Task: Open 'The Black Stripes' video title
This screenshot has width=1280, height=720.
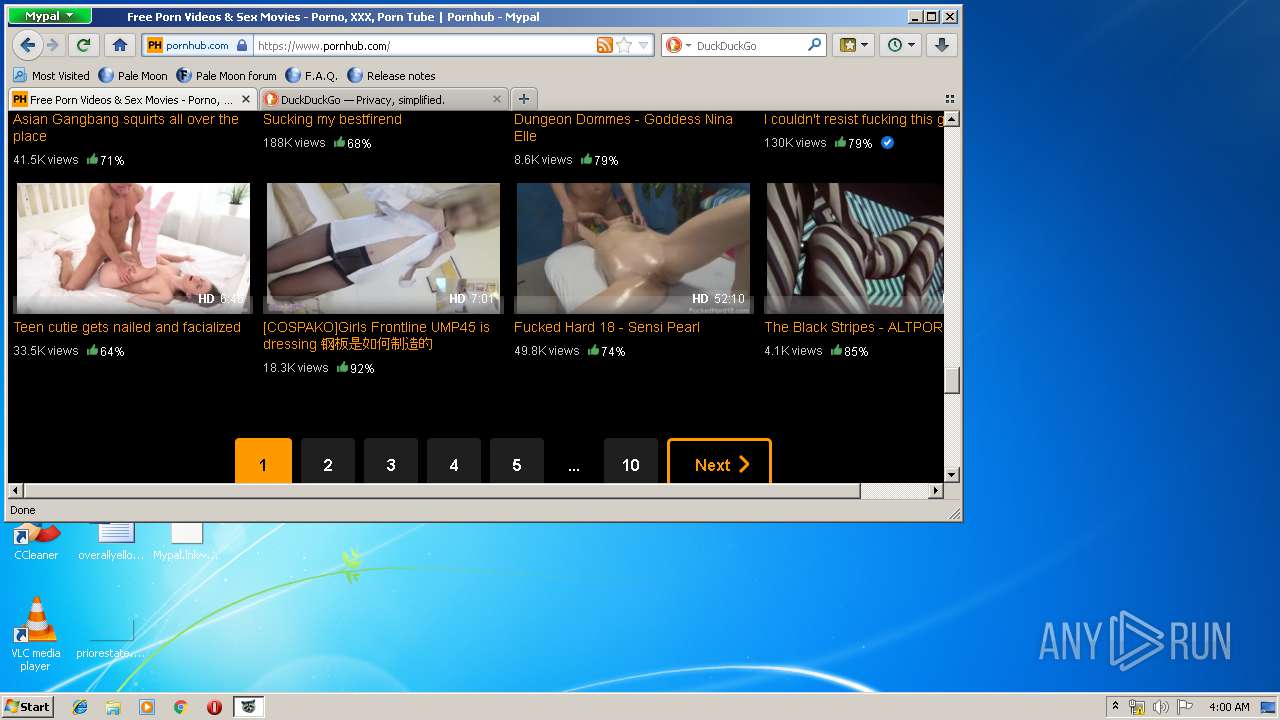Action: pos(853,327)
